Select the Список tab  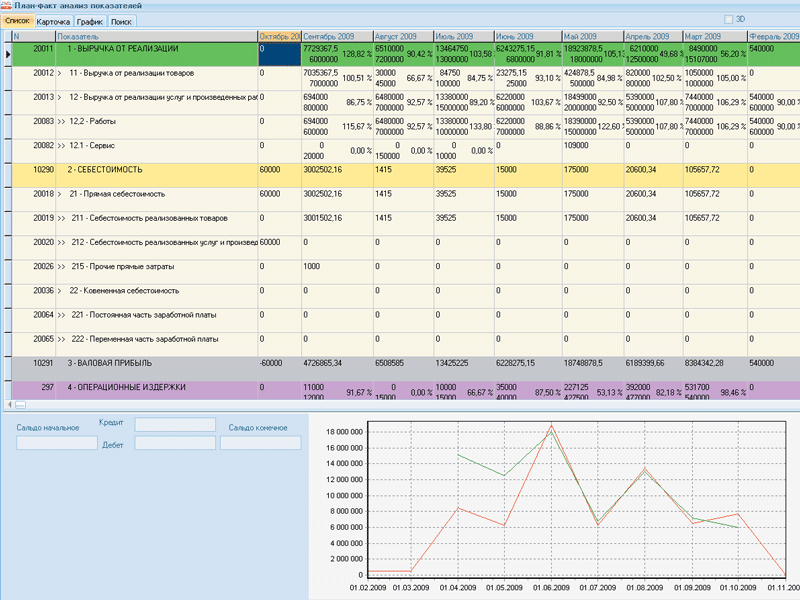click(x=17, y=20)
